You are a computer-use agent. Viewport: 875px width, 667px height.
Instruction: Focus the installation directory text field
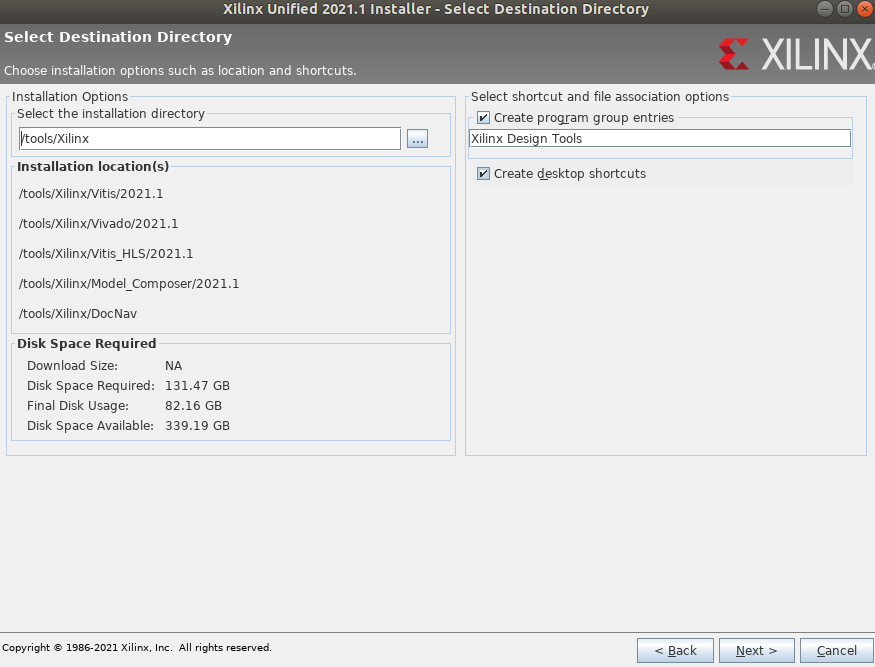[210, 138]
